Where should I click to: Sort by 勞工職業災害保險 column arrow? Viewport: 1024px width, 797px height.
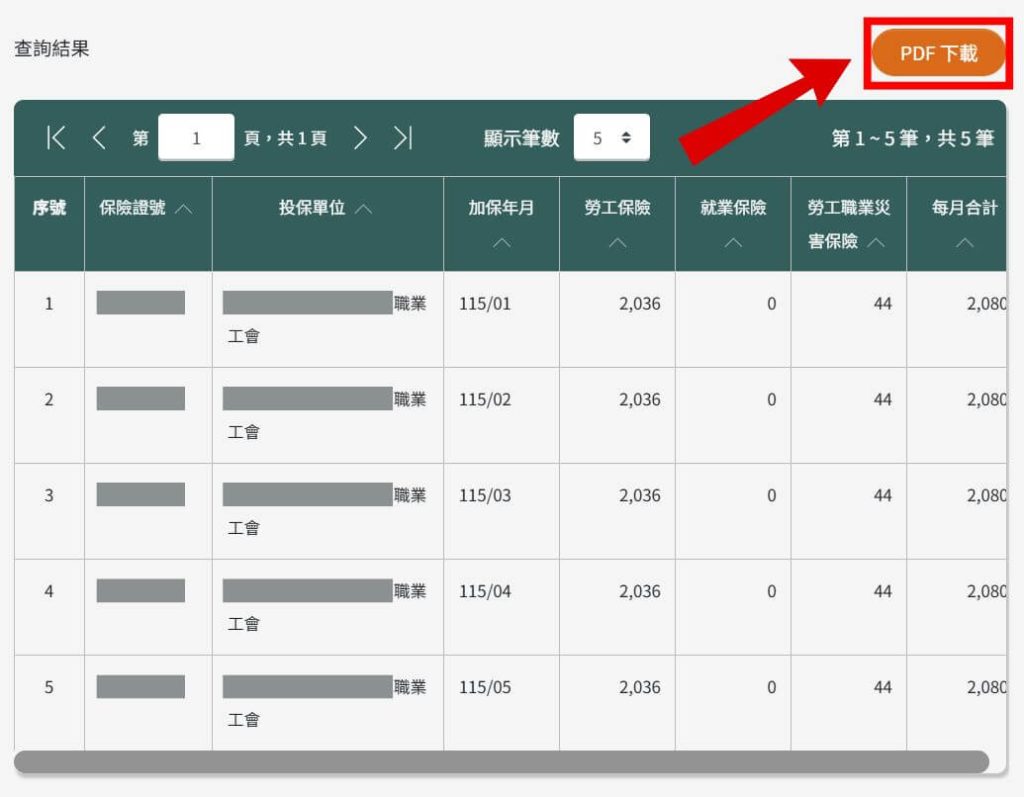coord(876,242)
